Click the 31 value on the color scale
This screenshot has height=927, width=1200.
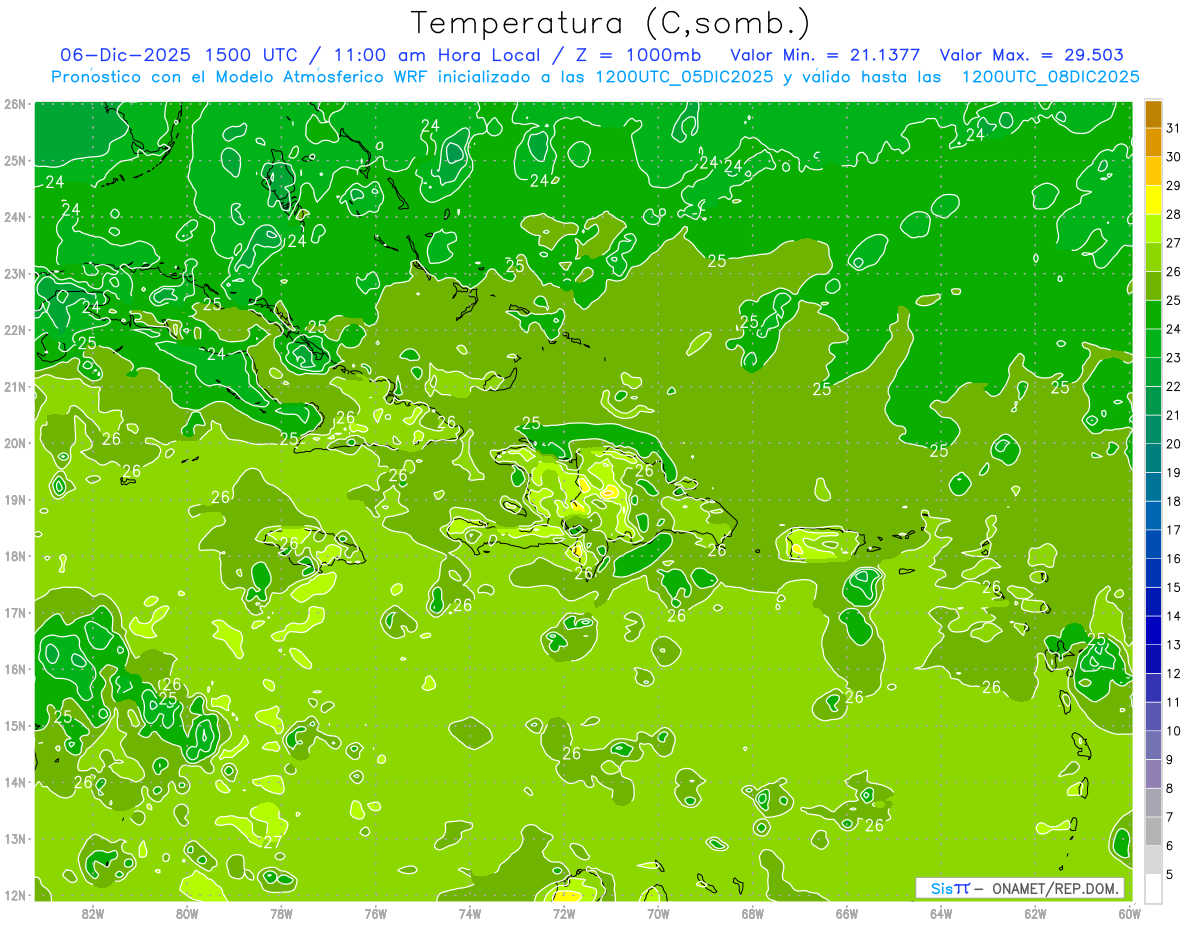point(1173,128)
